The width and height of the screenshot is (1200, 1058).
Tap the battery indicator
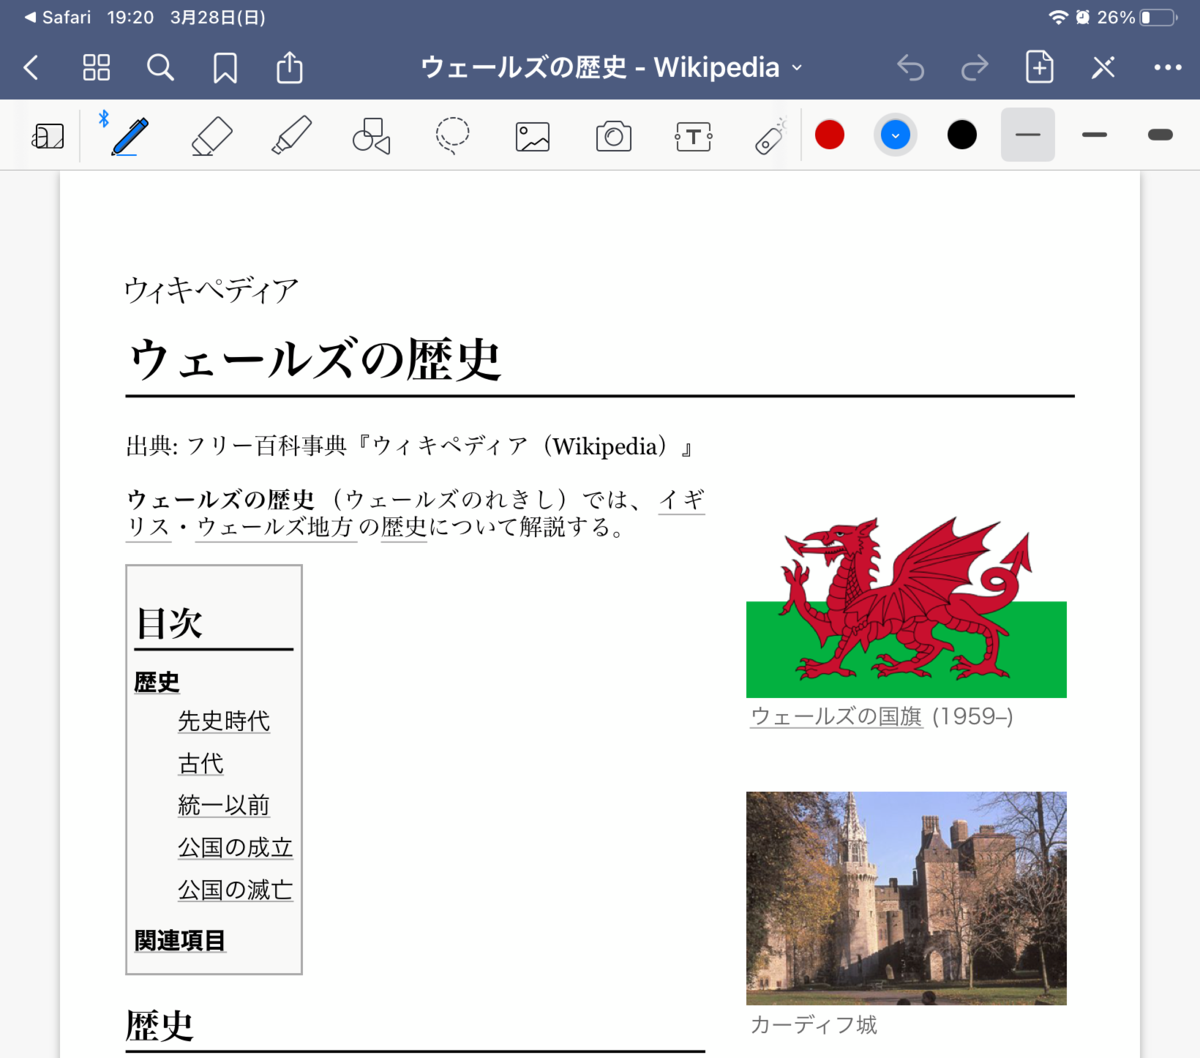1159,17
